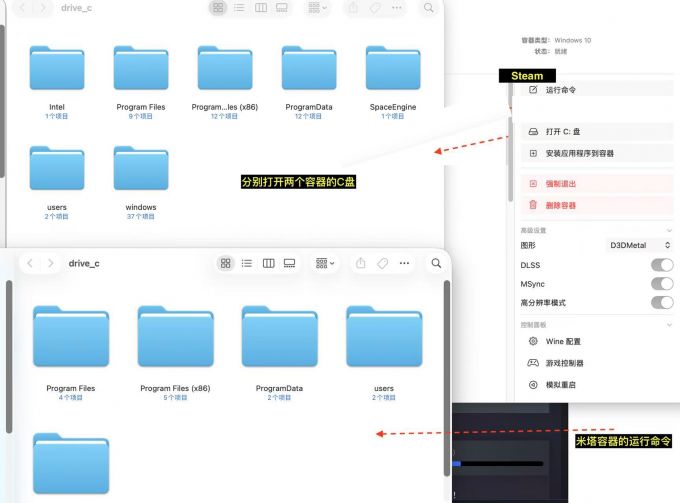Switch lower Finder window to icon view
680x503 pixels.
click(226, 263)
